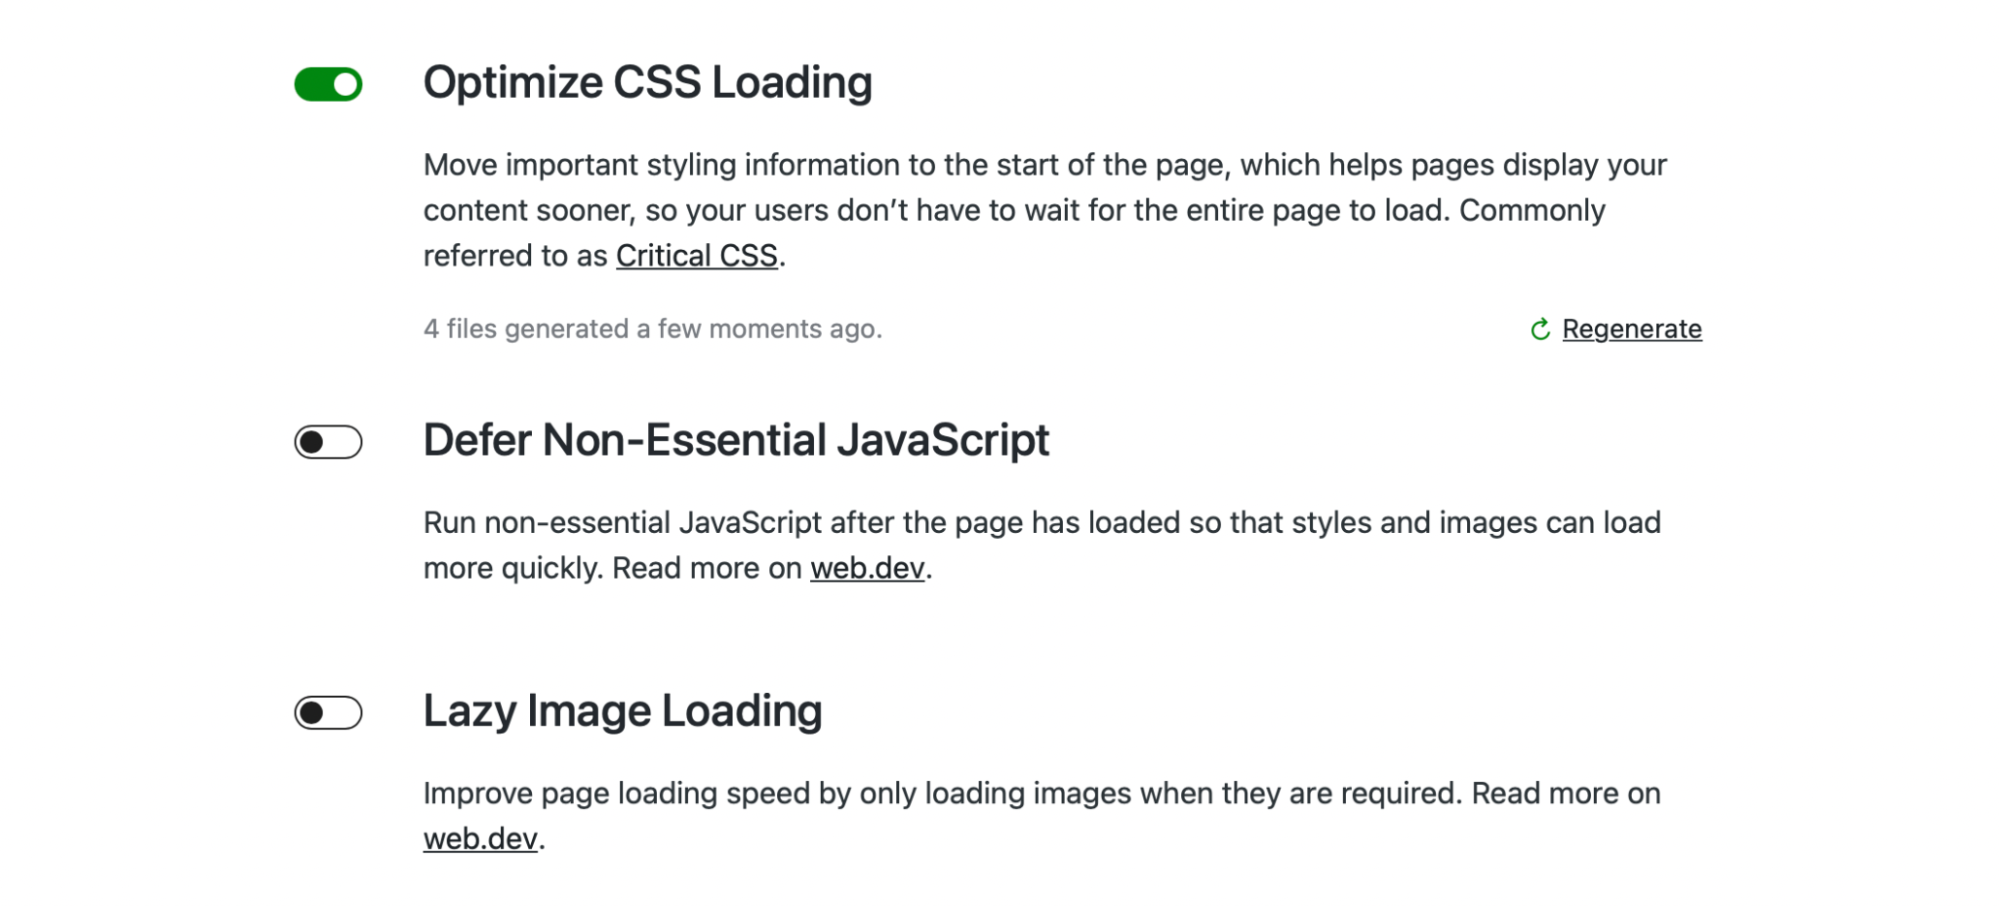This screenshot has width=1999, height=906.
Task: Enable Defer Non-Essential JavaScript
Action: point(329,440)
